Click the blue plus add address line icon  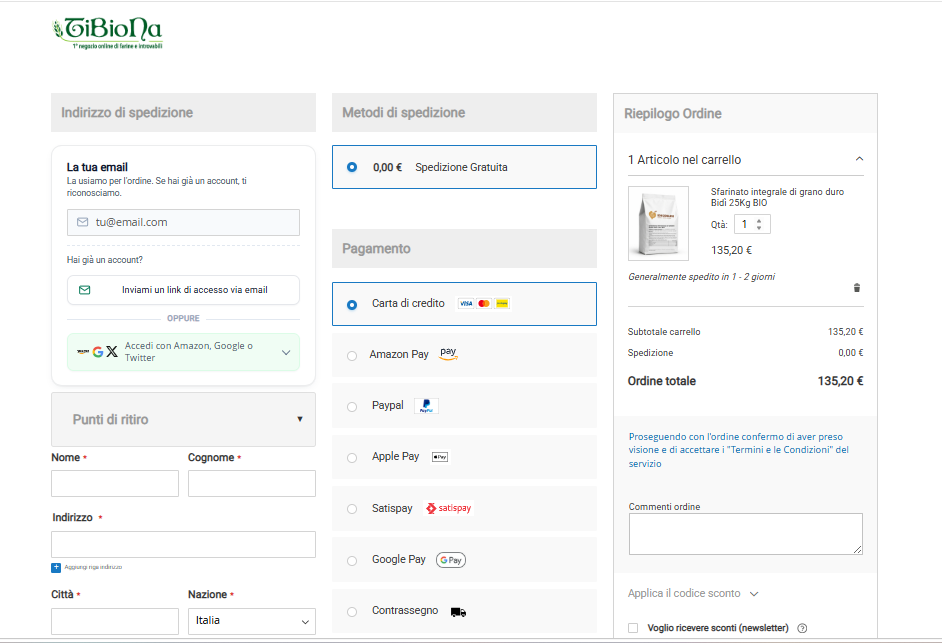click(56, 567)
